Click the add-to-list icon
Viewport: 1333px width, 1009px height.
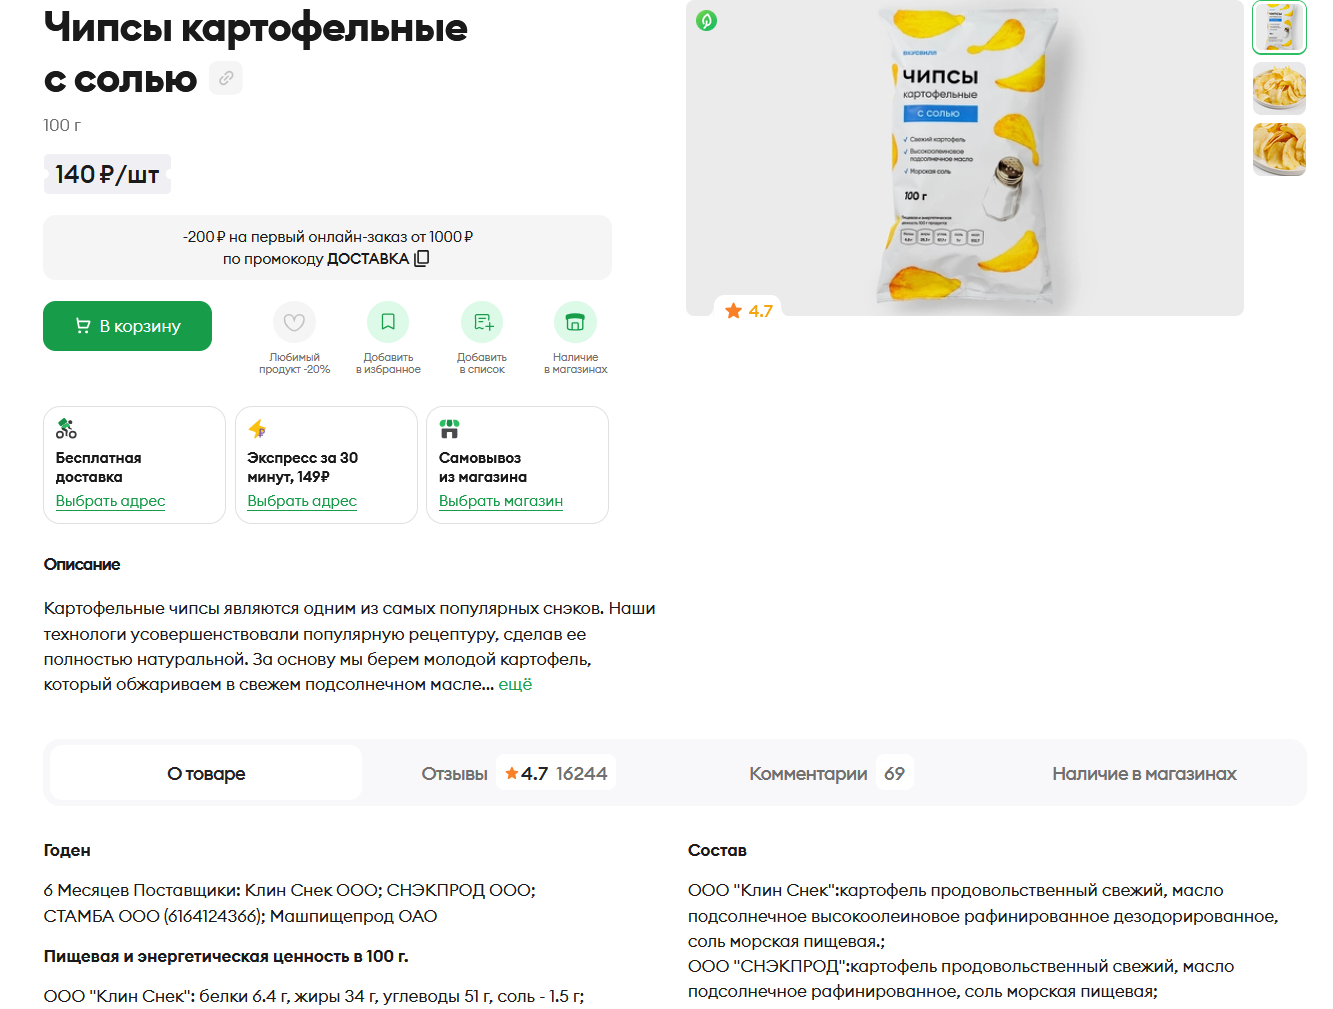pos(482,322)
